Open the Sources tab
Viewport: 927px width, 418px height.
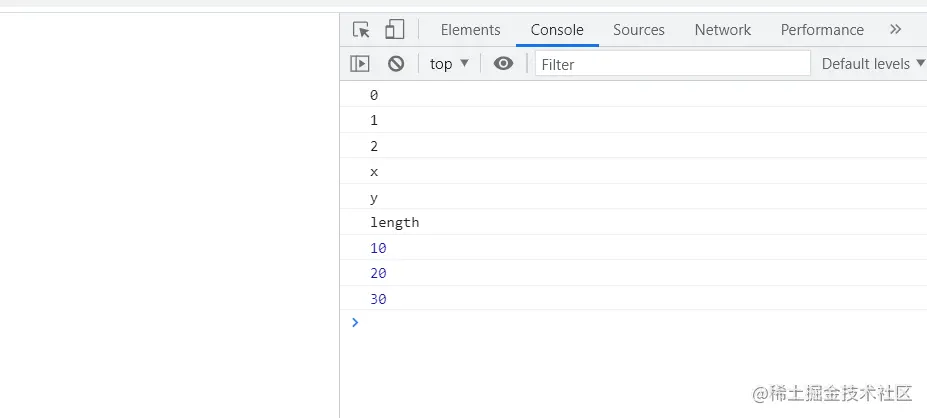(639, 30)
